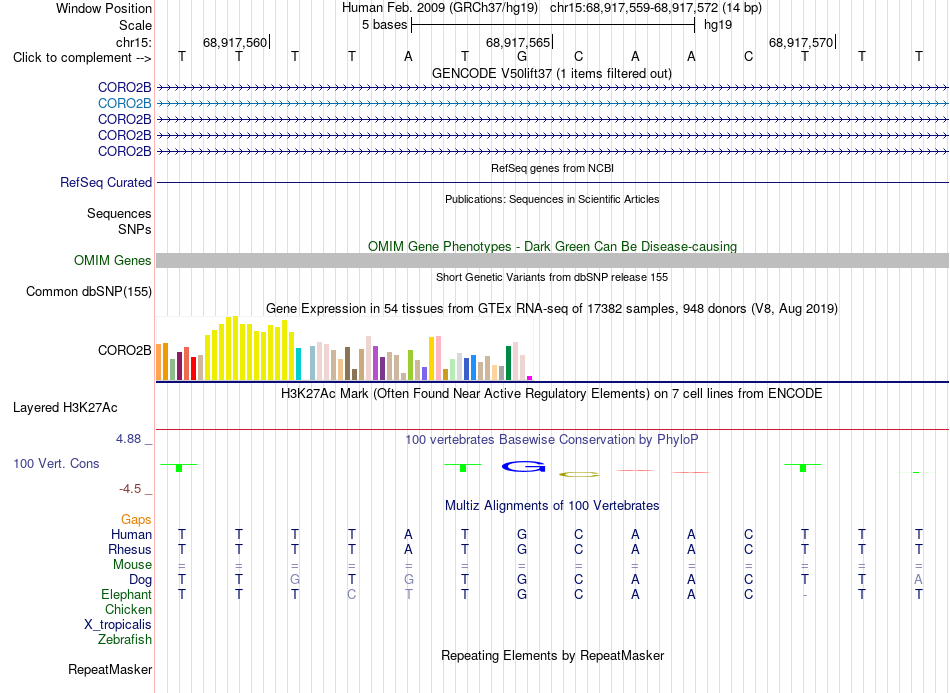This screenshot has height=693, width=950.
Task: Open the RefSeq Curated track label
Action: (x=106, y=182)
